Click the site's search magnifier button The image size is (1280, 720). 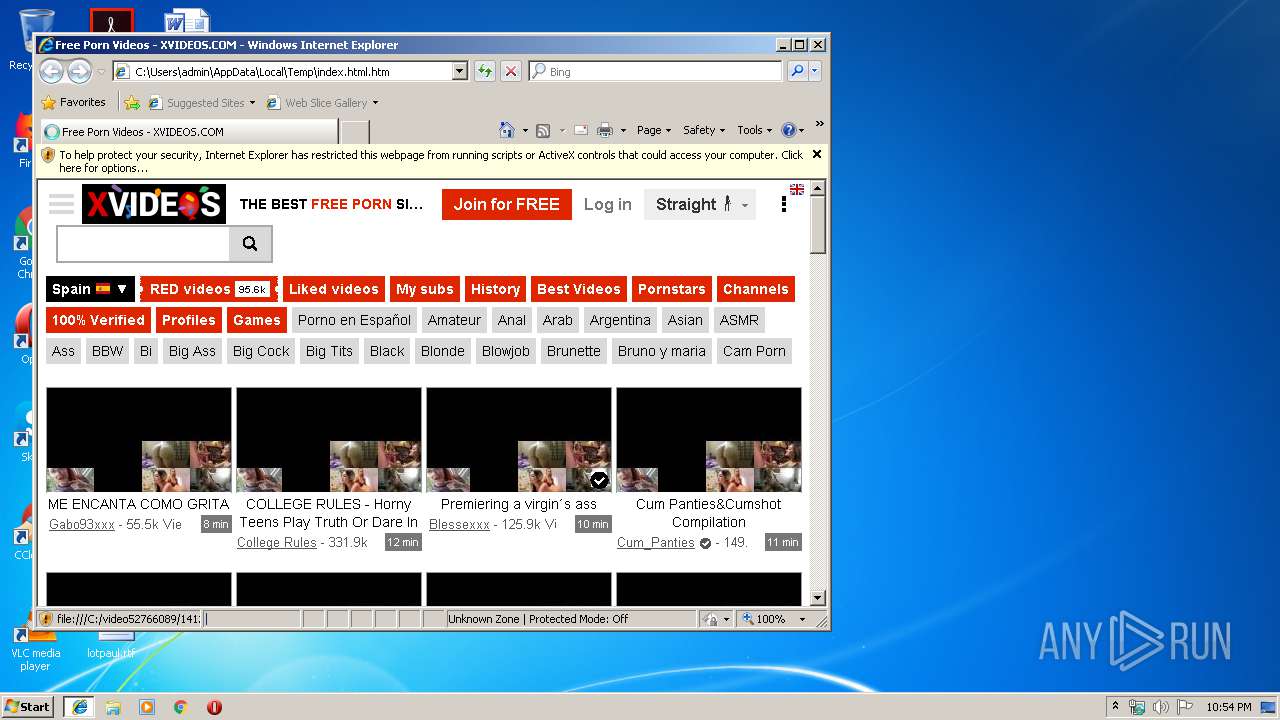(x=250, y=243)
